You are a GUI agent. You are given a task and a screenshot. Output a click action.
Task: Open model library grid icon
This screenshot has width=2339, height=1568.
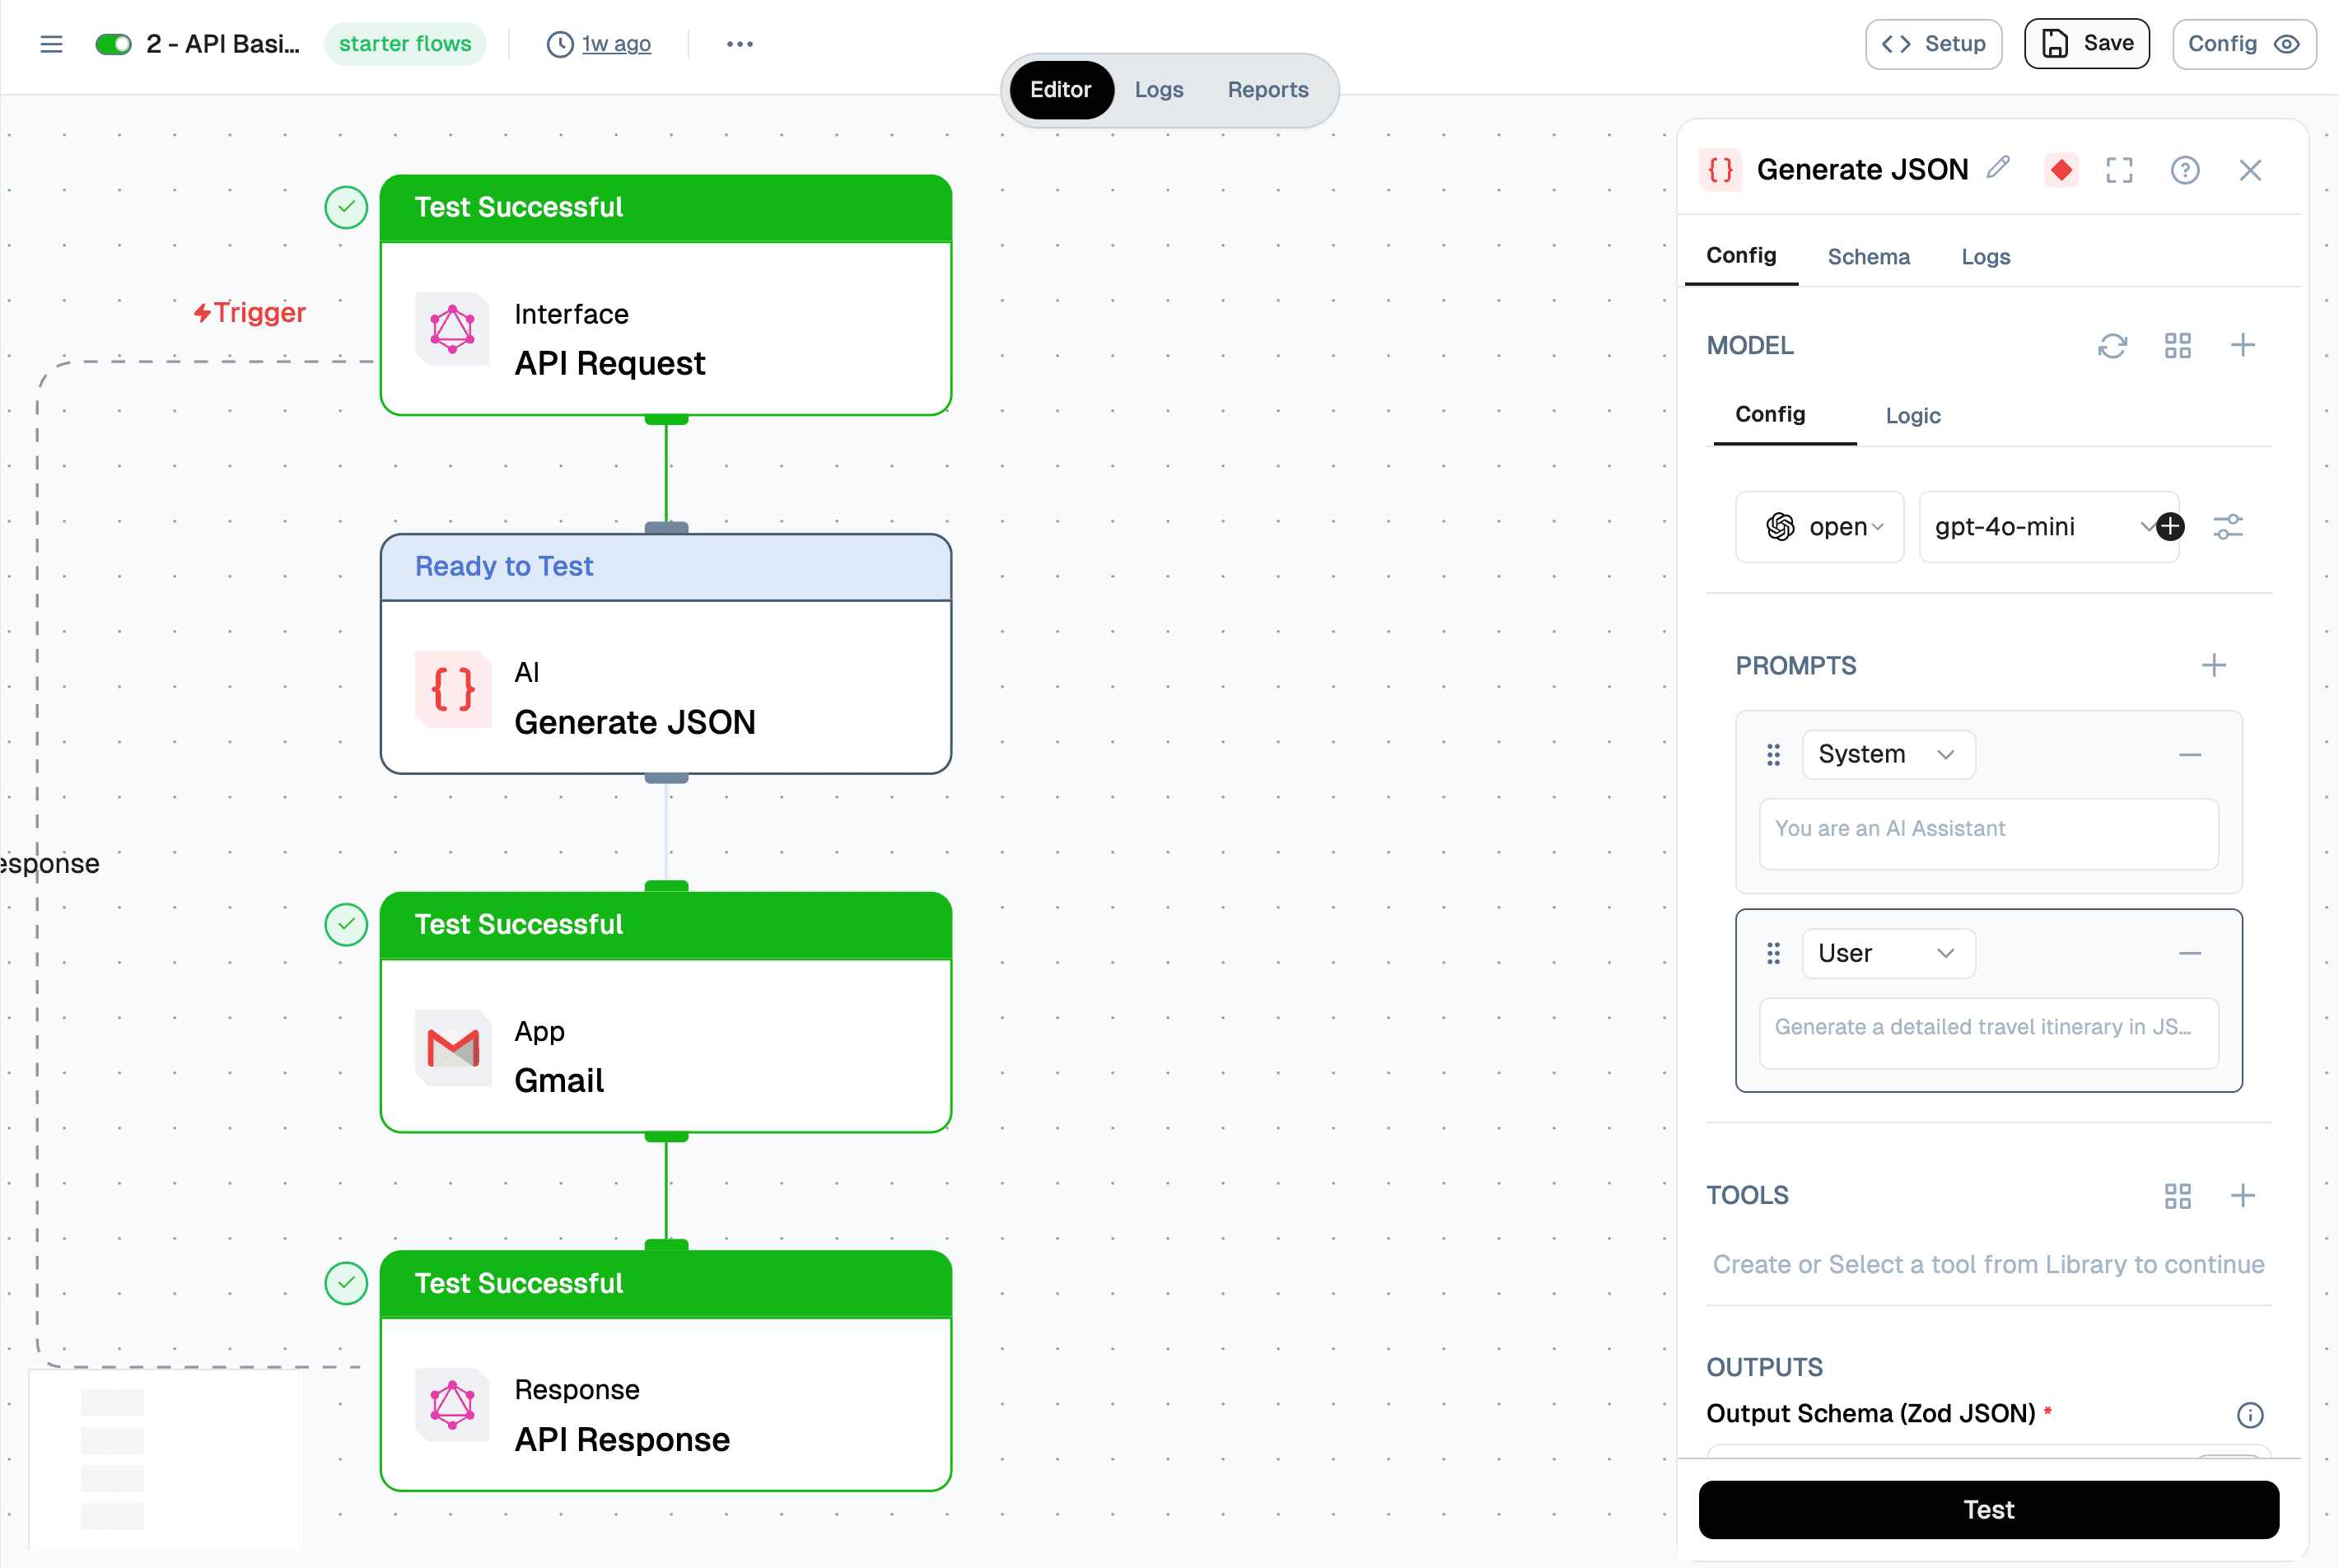coord(2177,346)
